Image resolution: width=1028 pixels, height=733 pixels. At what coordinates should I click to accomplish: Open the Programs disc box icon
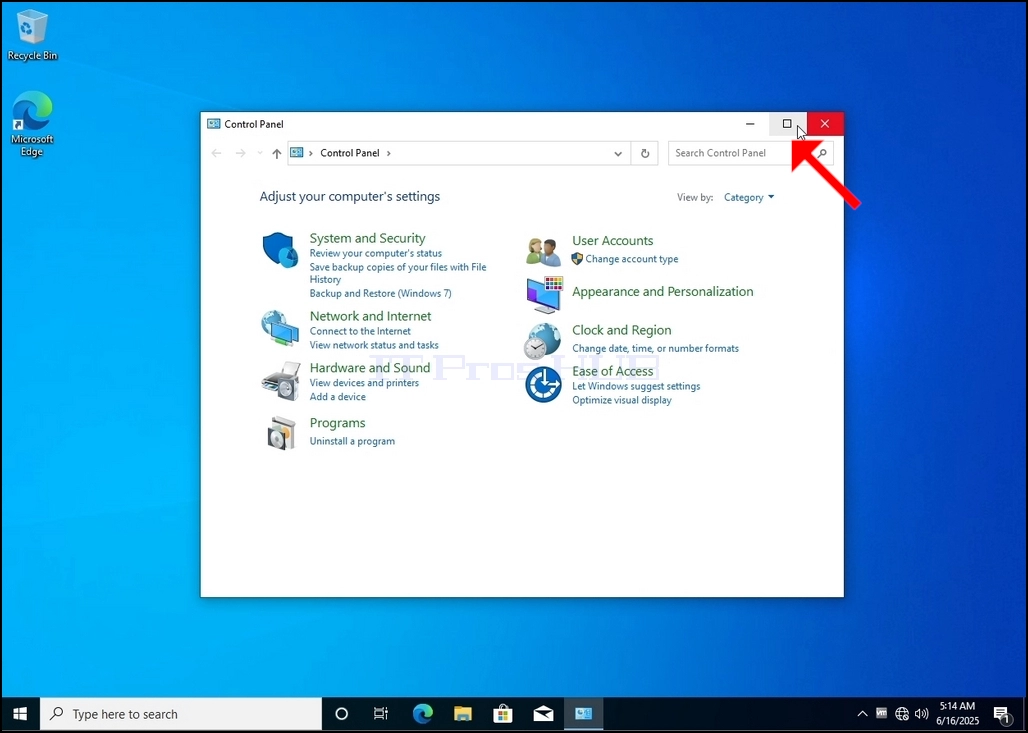click(x=281, y=432)
